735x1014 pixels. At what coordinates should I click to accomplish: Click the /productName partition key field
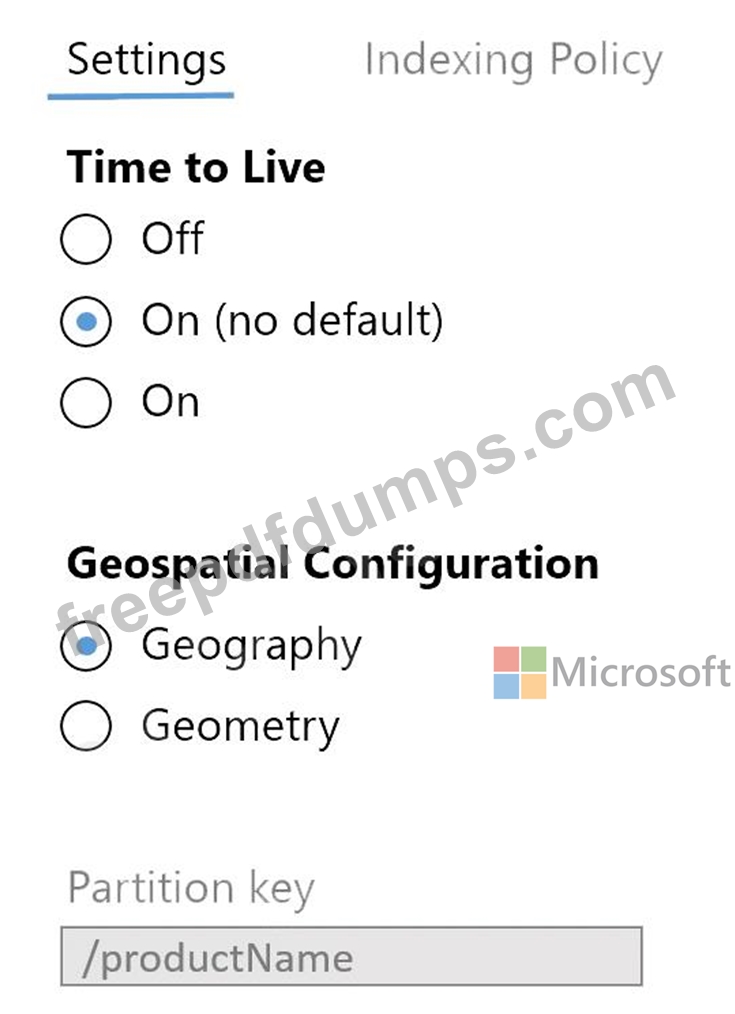pyautogui.click(x=350, y=957)
